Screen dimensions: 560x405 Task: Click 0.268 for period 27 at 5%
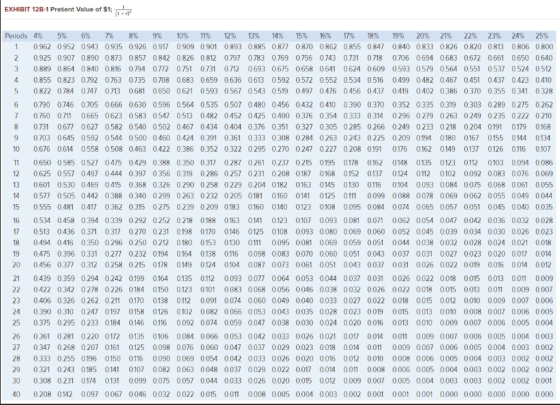pyautogui.click(x=66, y=347)
